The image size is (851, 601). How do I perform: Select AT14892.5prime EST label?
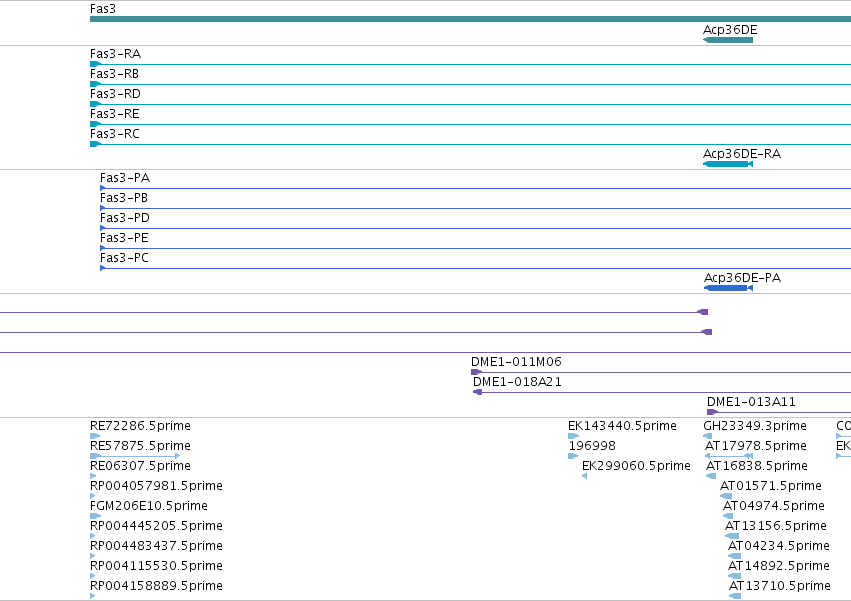pyautogui.click(x=778, y=566)
